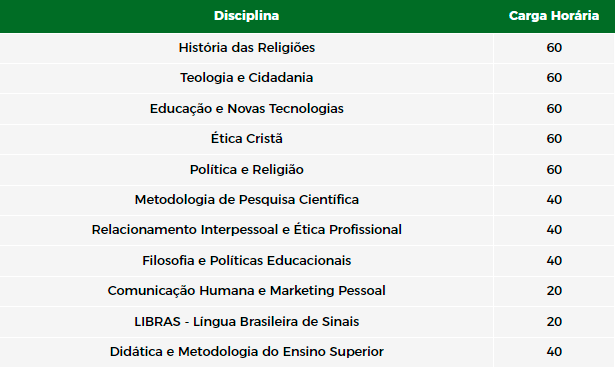Click the 60 hours for Ética Cristã
Viewport: 615px width, 368px height.
[554, 138]
